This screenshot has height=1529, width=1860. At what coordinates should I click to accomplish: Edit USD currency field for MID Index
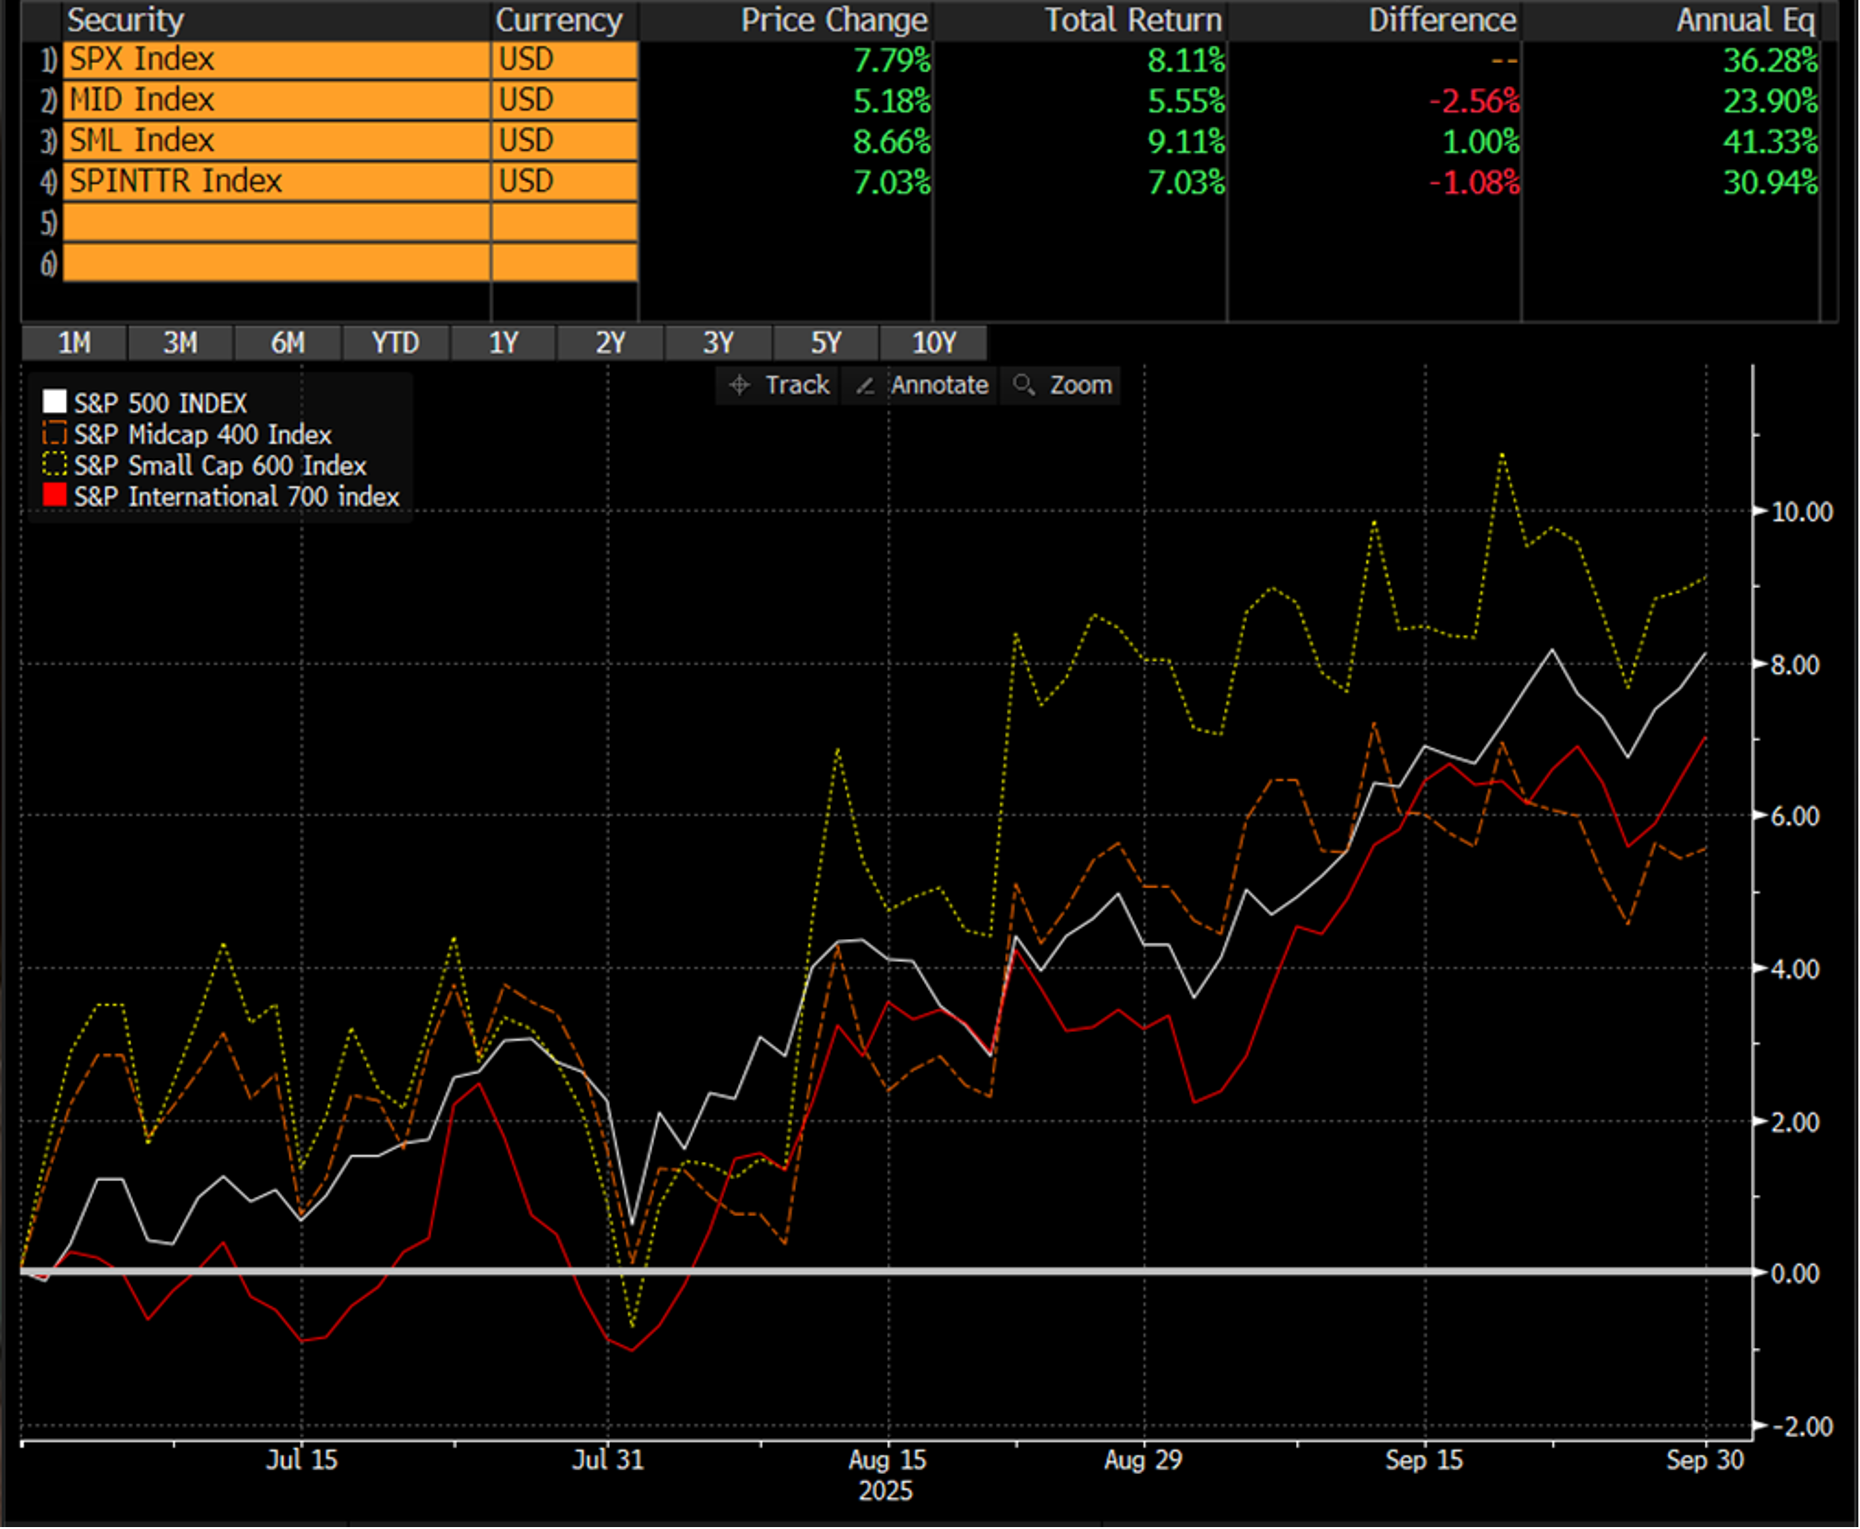[564, 100]
